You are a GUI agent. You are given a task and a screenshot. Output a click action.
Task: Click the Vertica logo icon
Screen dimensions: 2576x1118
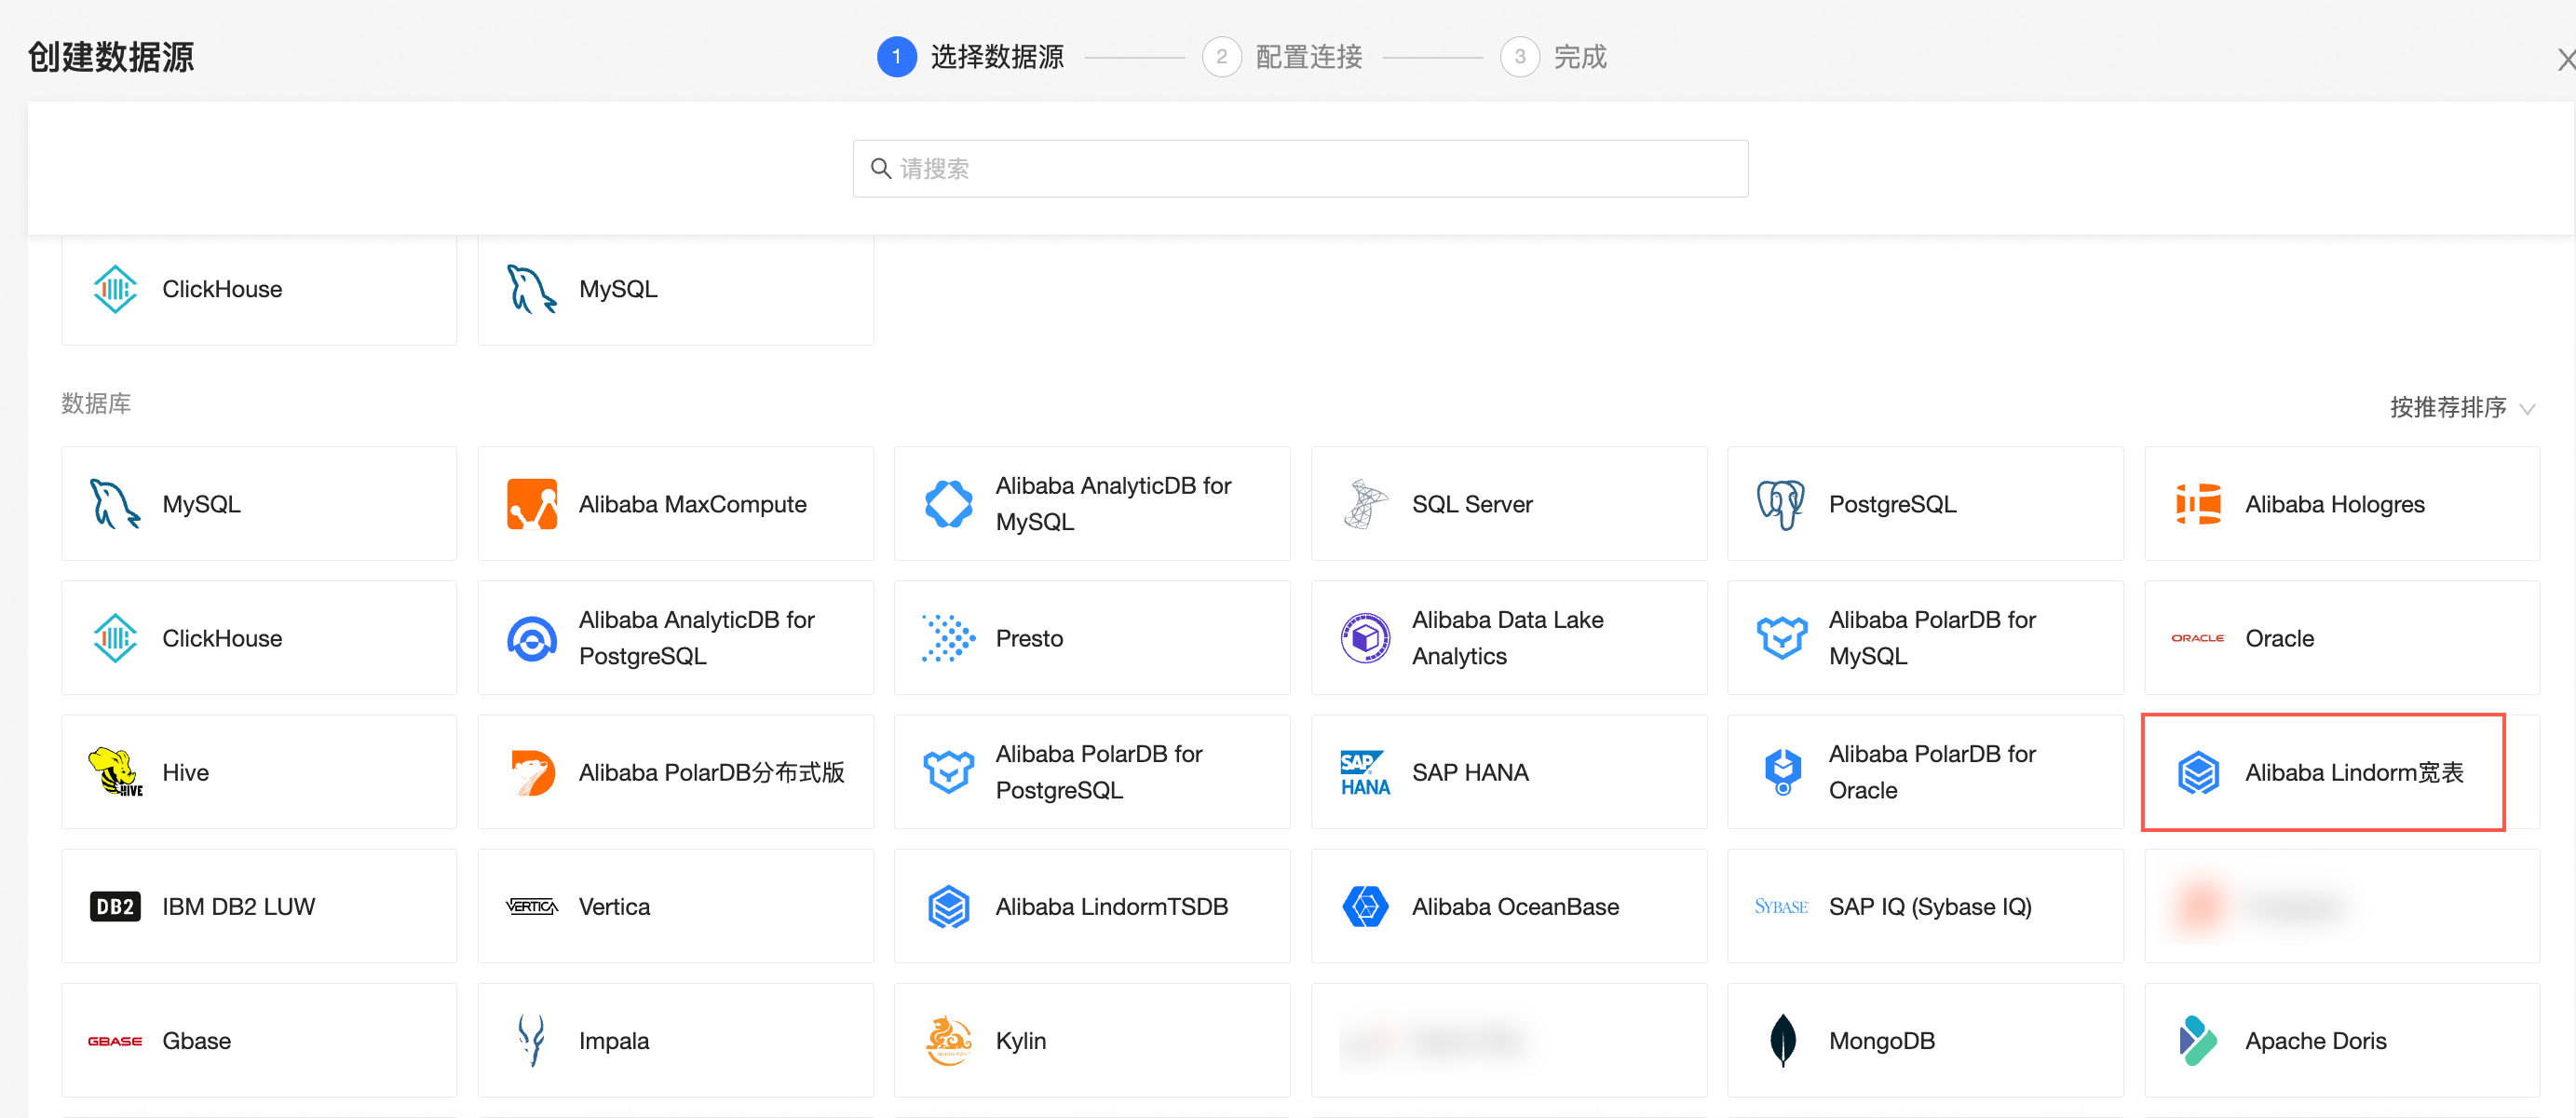[532, 906]
